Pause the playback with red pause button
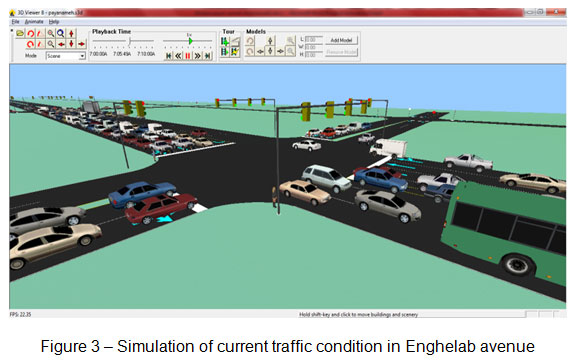Screen dimensions: 573x363 click(x=188, y=56)
